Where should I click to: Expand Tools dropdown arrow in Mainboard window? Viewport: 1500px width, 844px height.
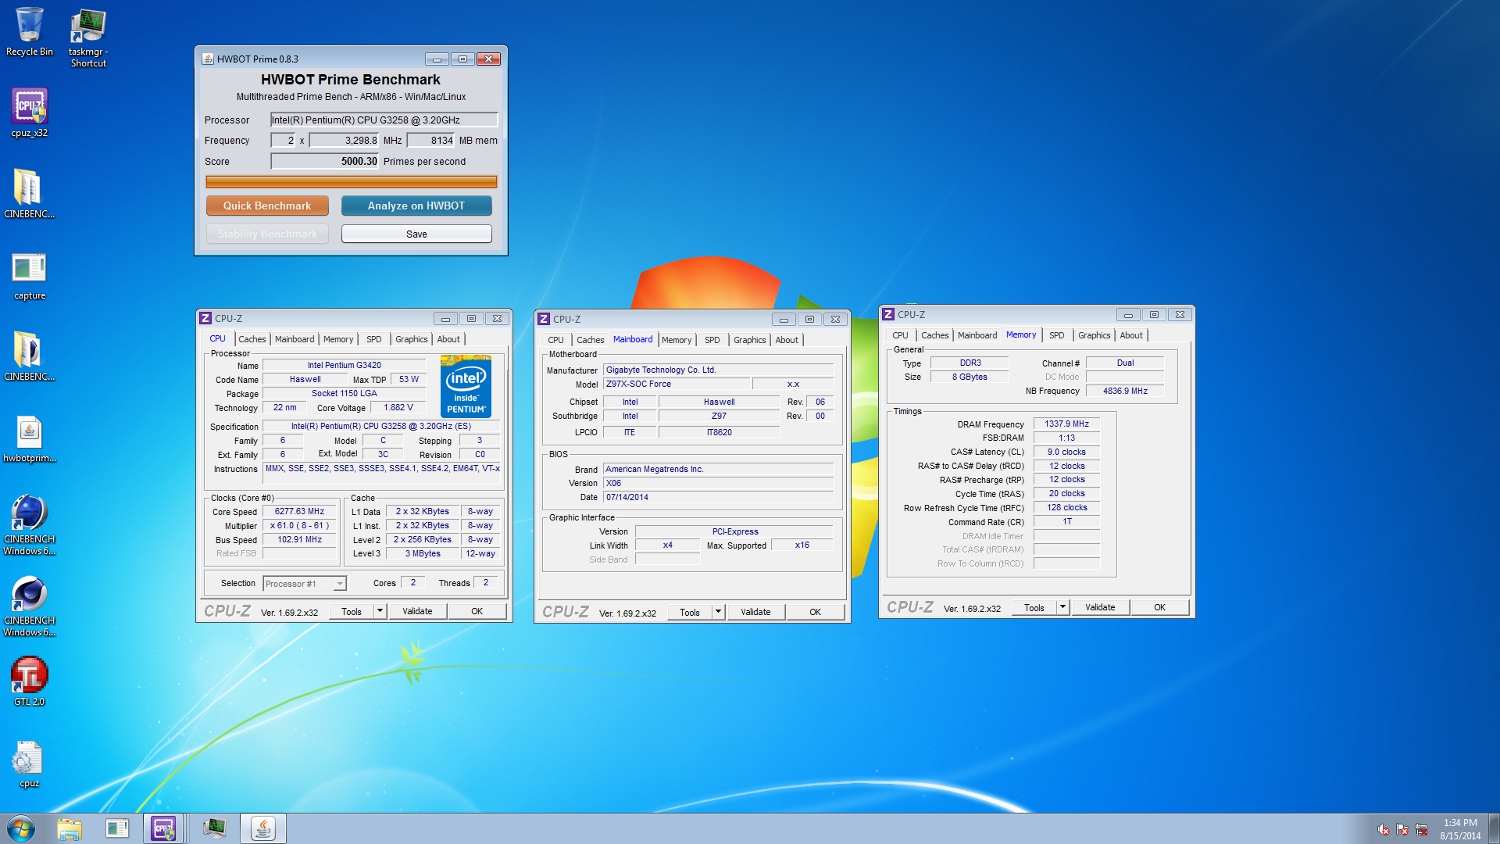718,612
